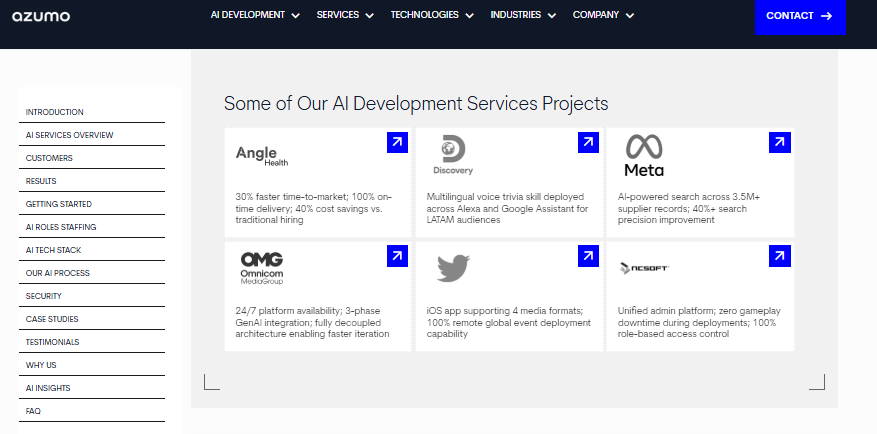Viewport: 877px width, 434px height.
Task: Click the Meta logo
Action: [644, 155]
